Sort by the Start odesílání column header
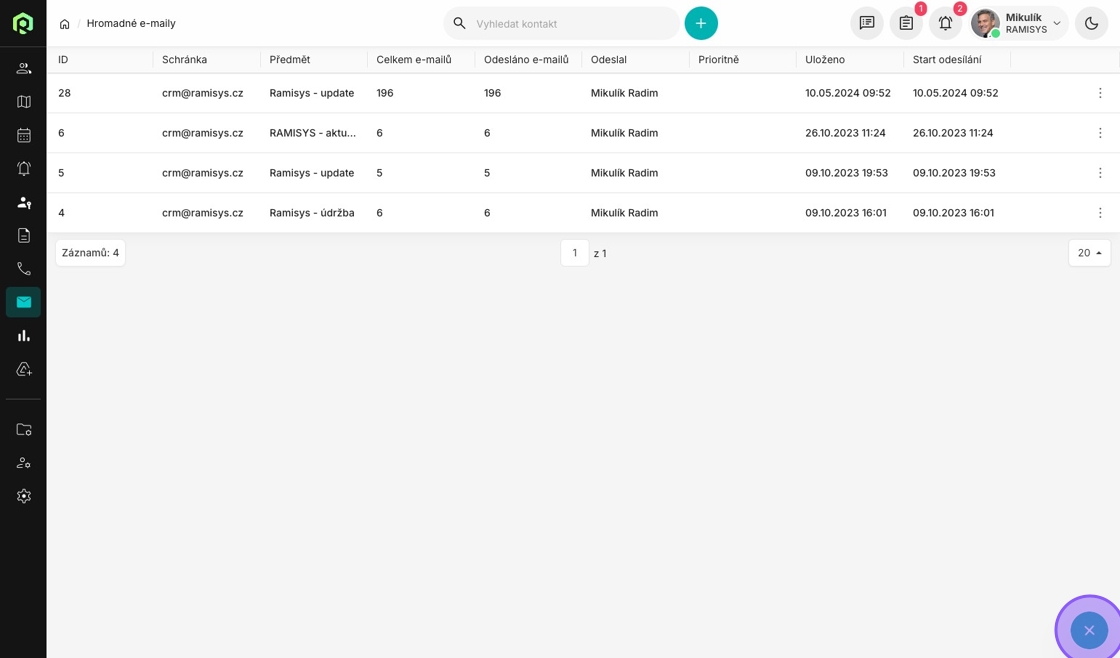1120x658 pixels. (x=947, y=59)
